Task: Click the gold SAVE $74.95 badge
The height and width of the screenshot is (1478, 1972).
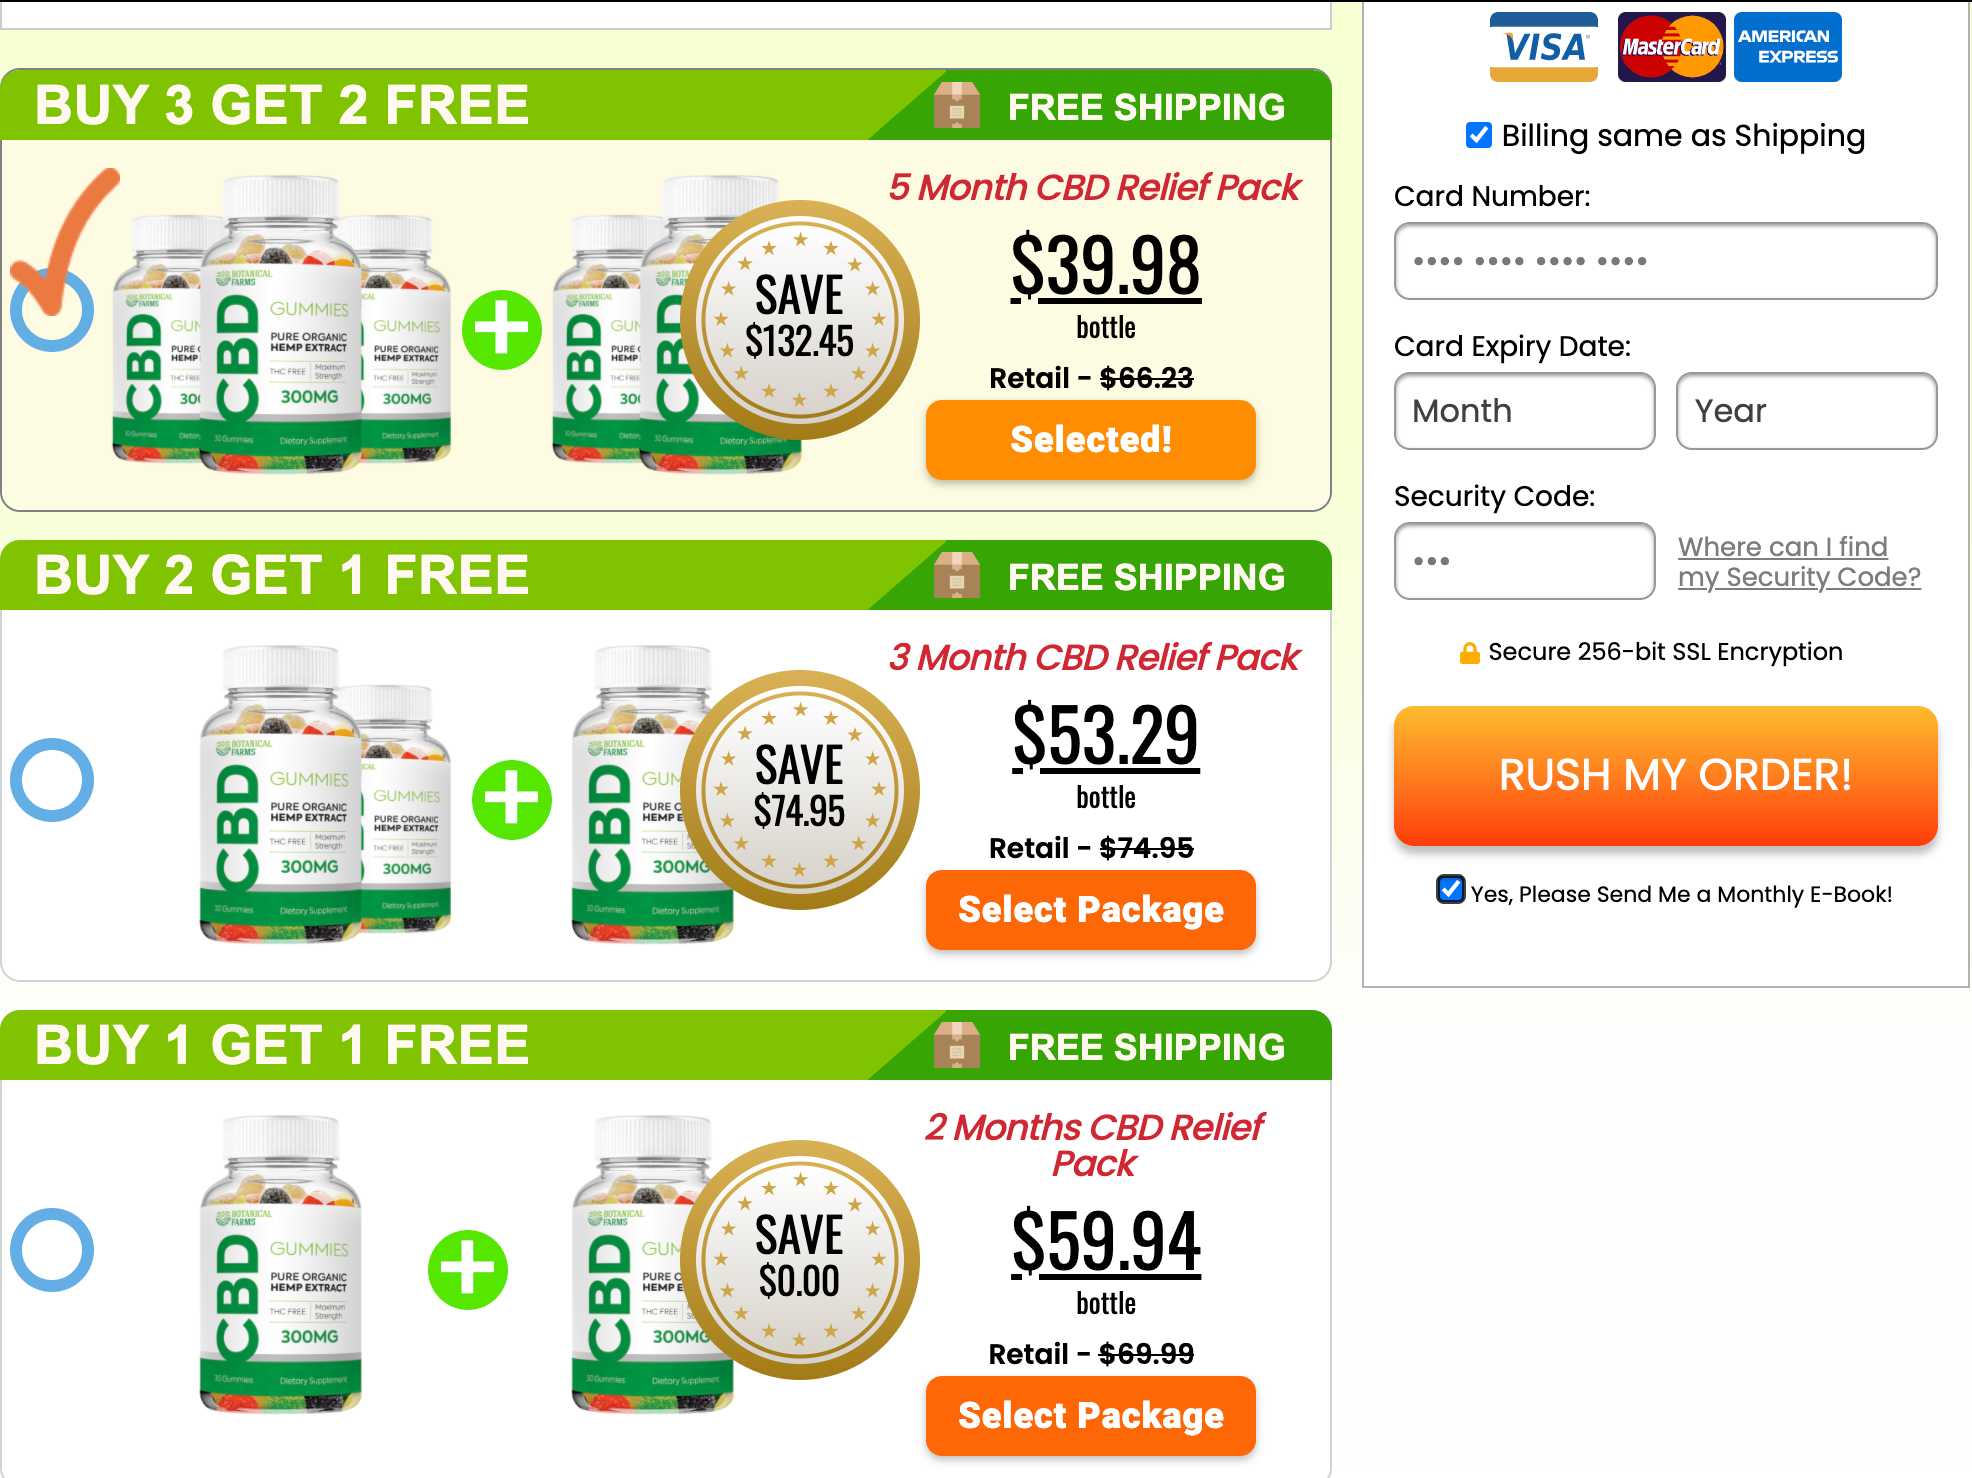Action: (x=800, y=790)
